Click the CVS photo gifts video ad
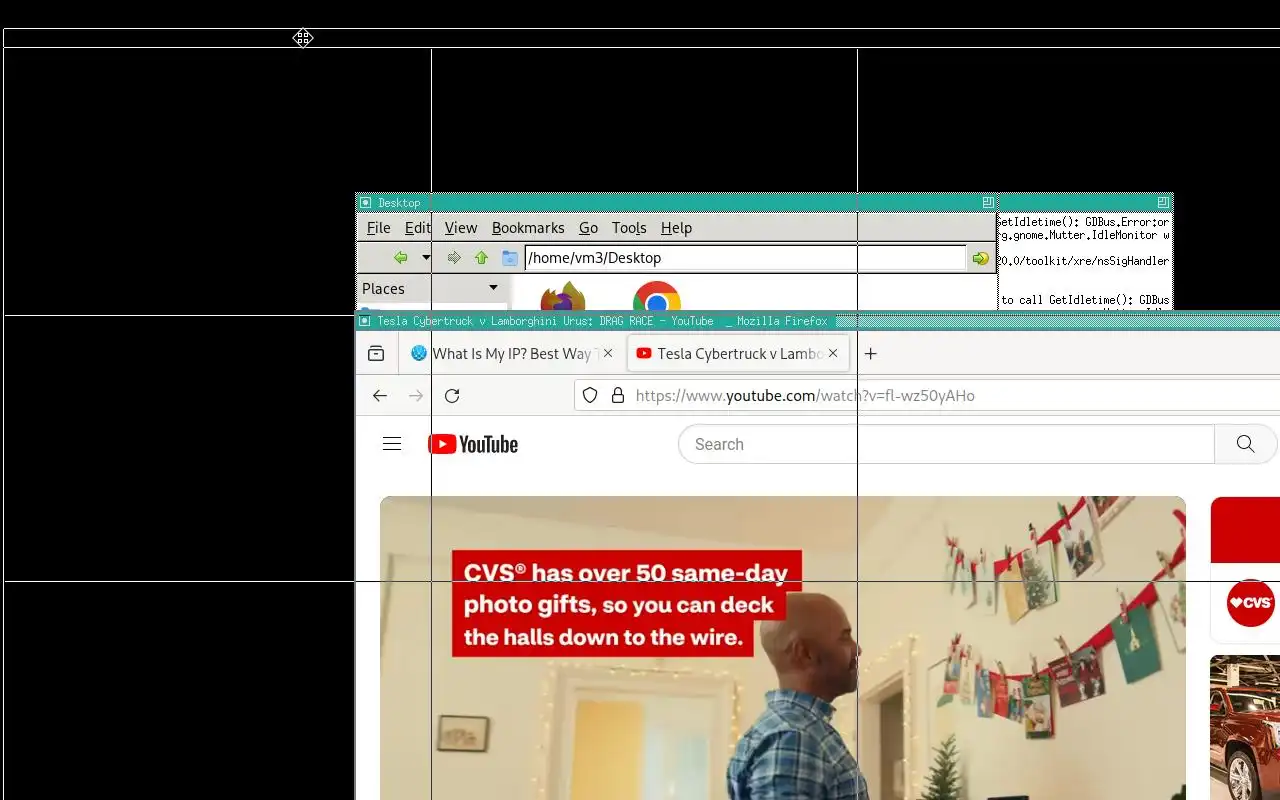 tap(783, 648)
